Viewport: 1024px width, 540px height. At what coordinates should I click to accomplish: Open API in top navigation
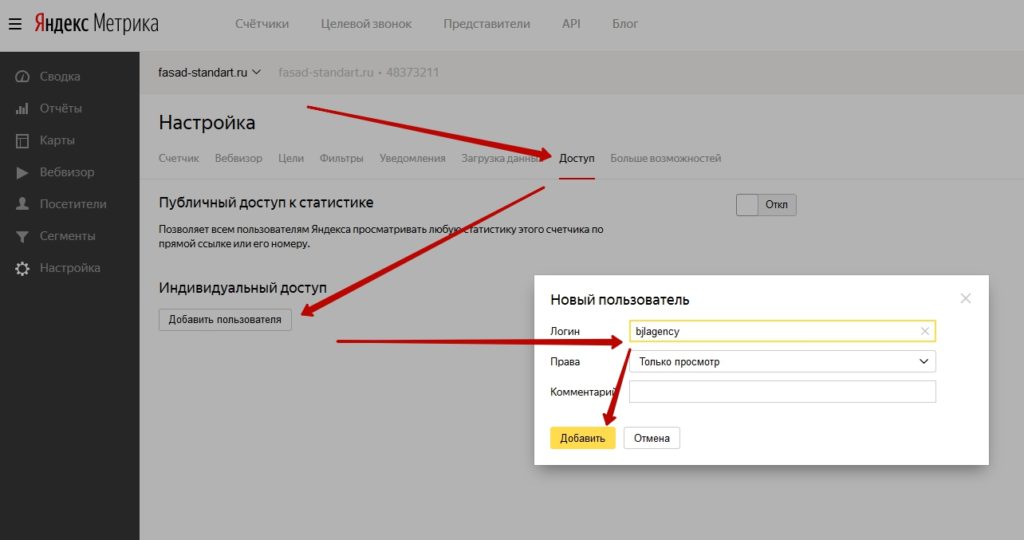[x=571, y=24]
